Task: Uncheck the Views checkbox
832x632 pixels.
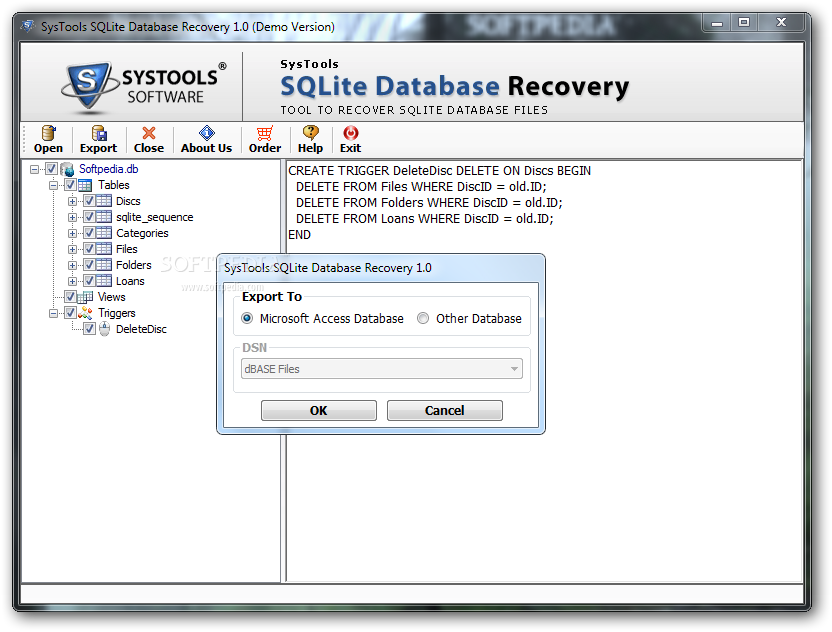Action: [70, 296]
